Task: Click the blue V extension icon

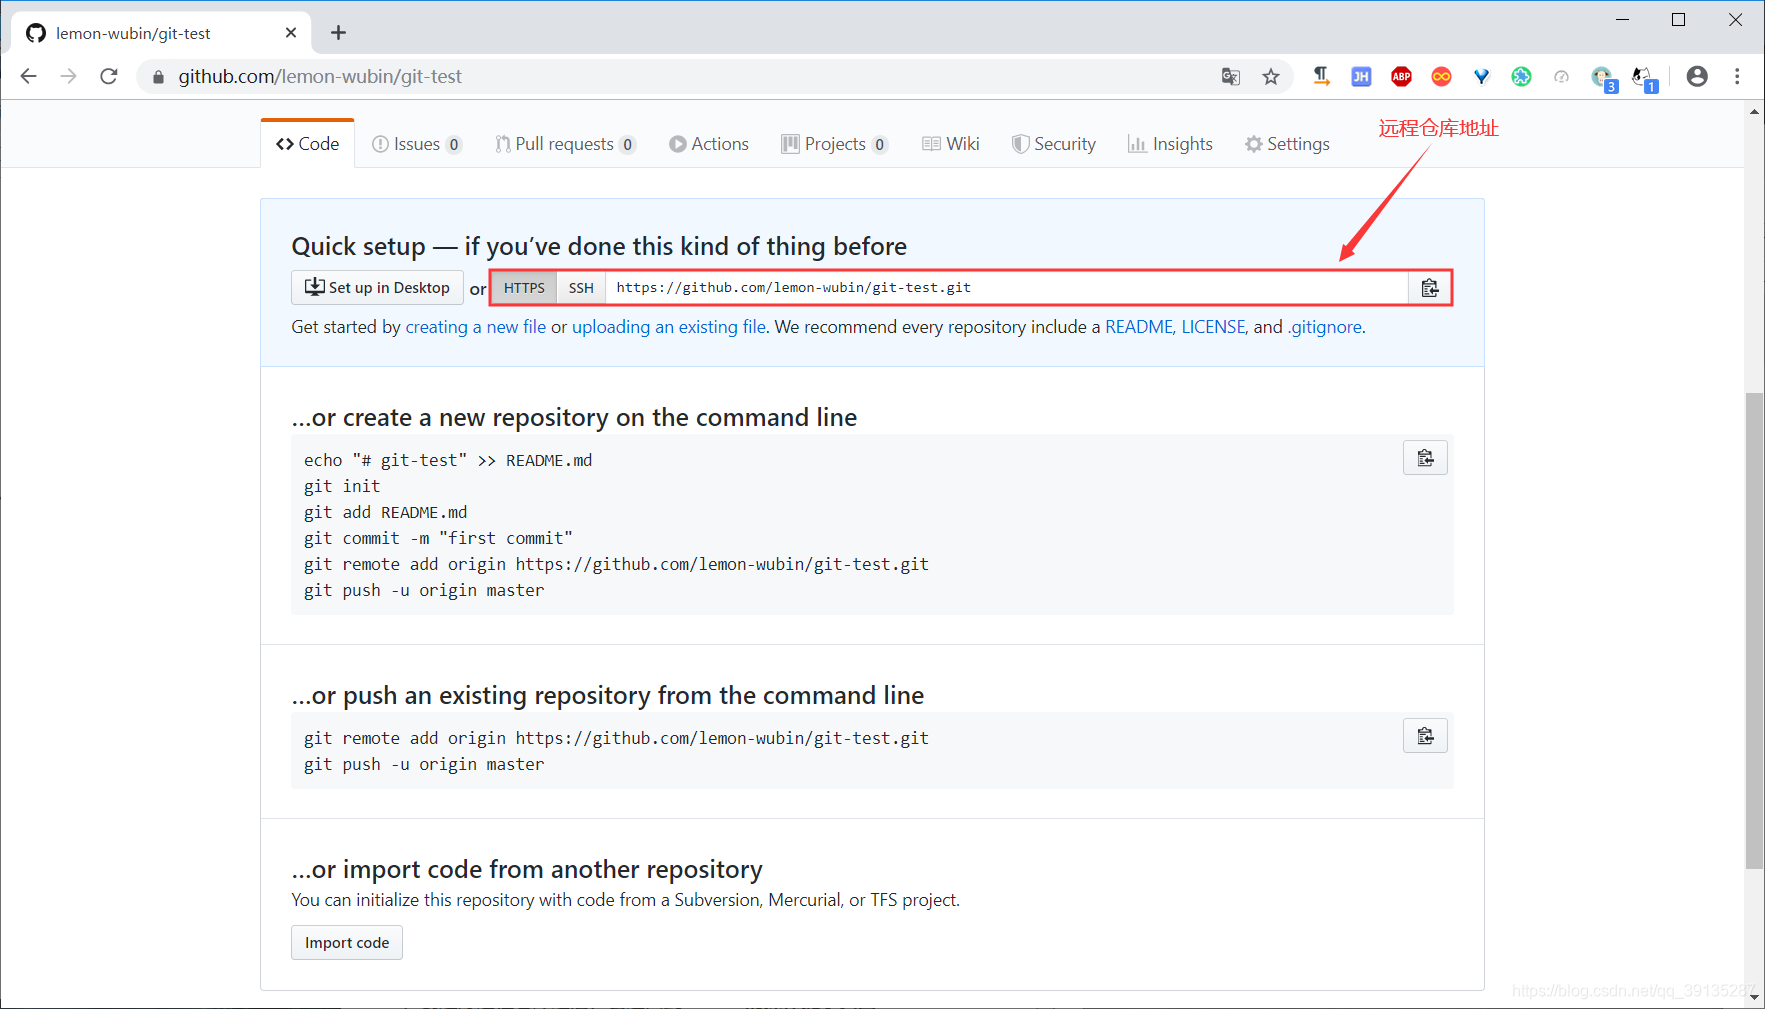Action: click(1481, 77)
